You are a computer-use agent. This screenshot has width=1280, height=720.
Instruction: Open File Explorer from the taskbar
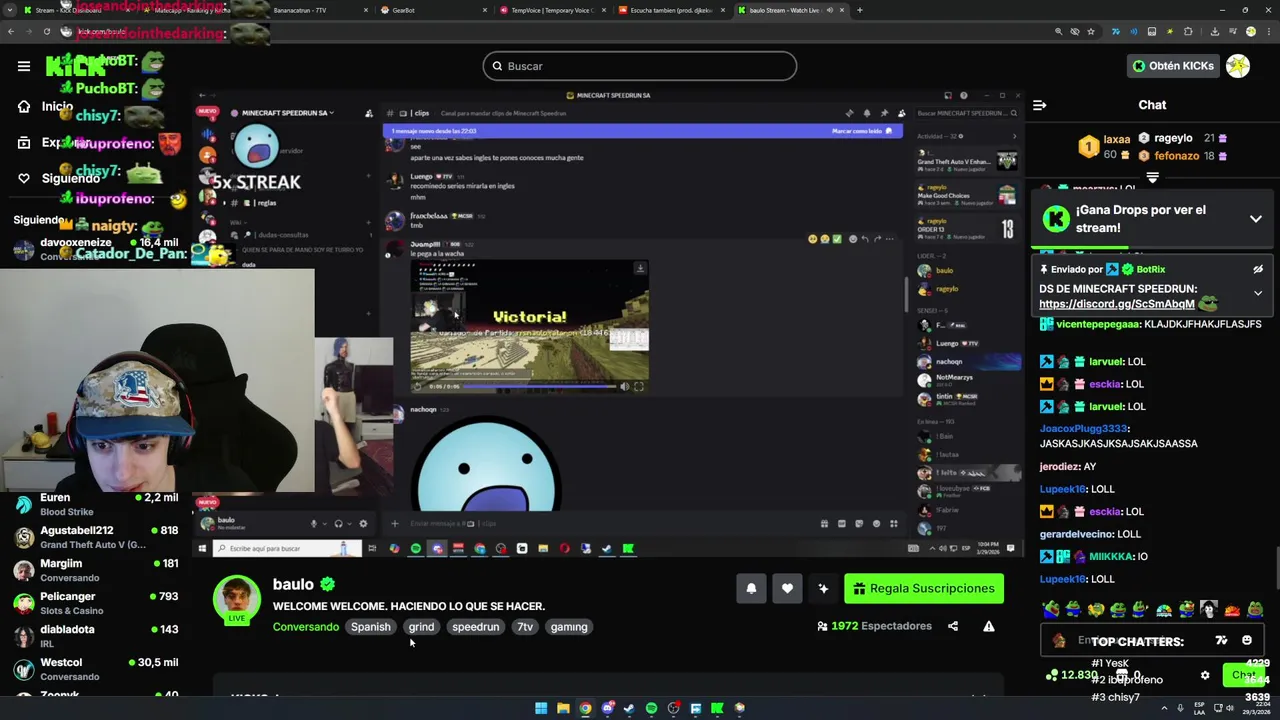pyautogui.click(x=563, y=708)
